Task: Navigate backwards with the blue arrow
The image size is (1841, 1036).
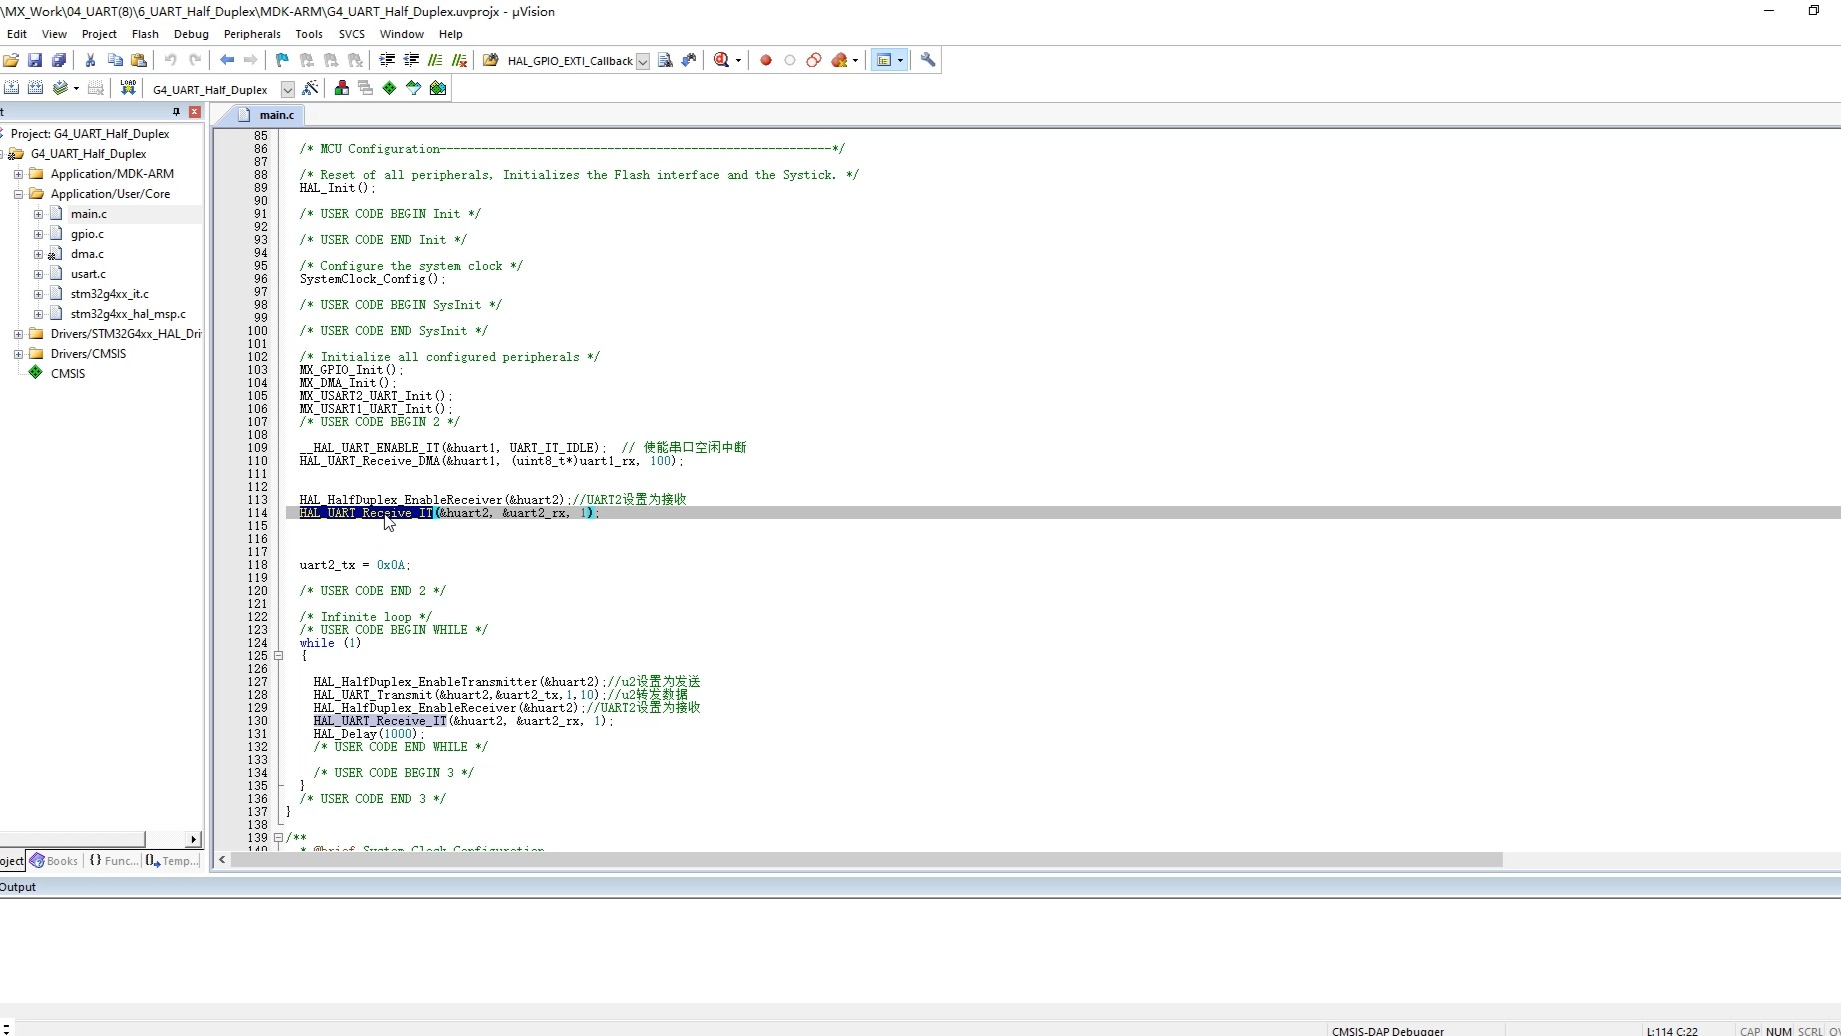Action: point(227,60)
